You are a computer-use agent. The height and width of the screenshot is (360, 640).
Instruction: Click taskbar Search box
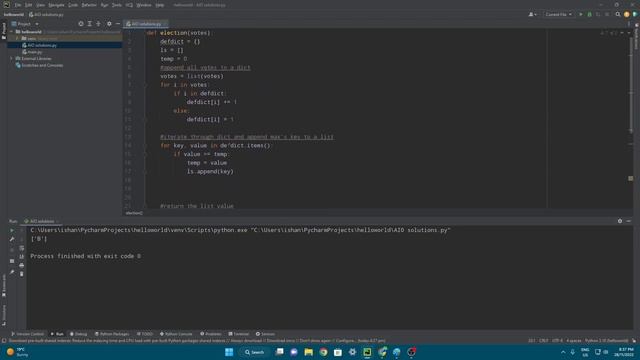[254, 352]
